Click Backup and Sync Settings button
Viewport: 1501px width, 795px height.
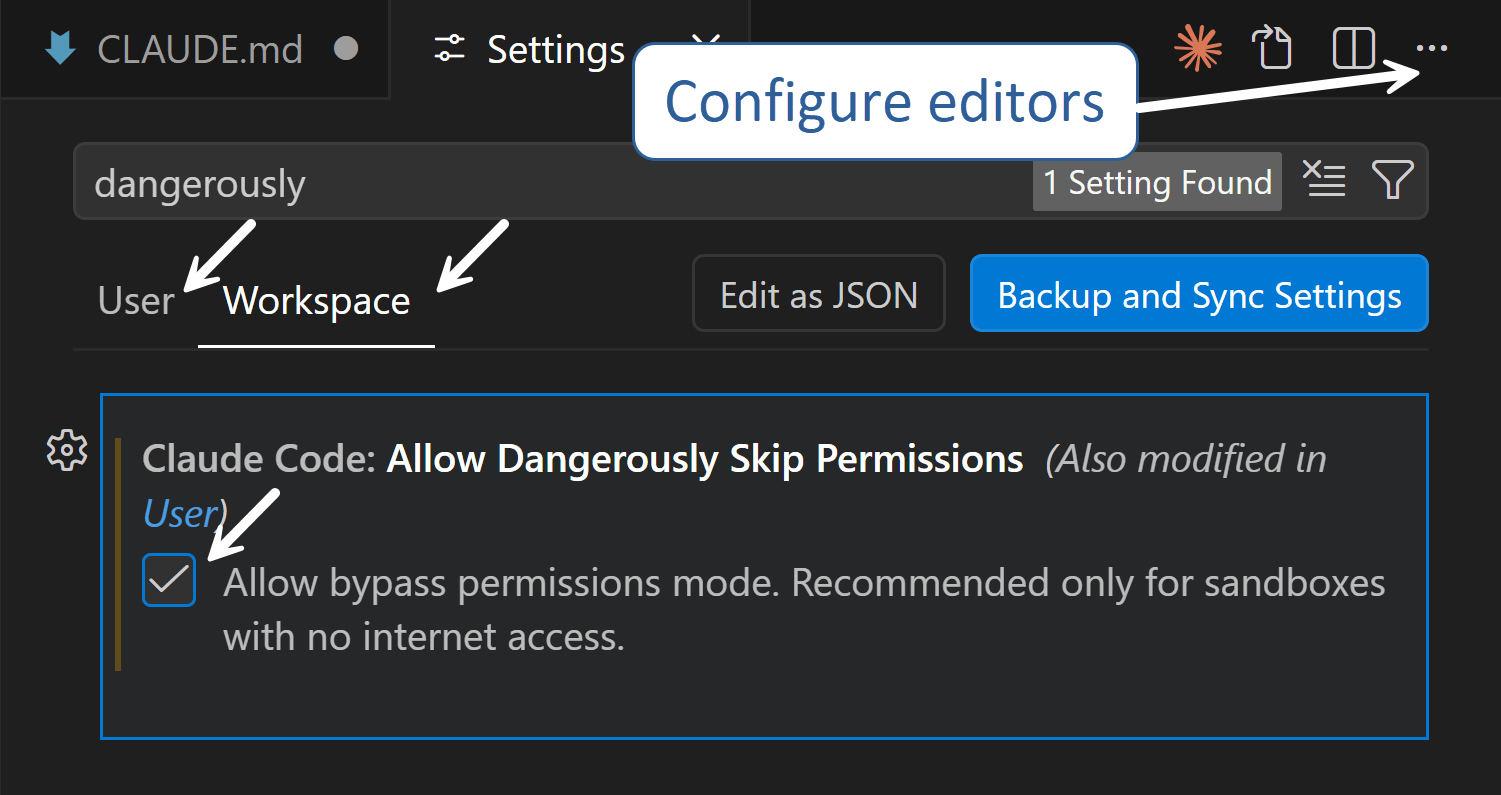(1199, 294)
